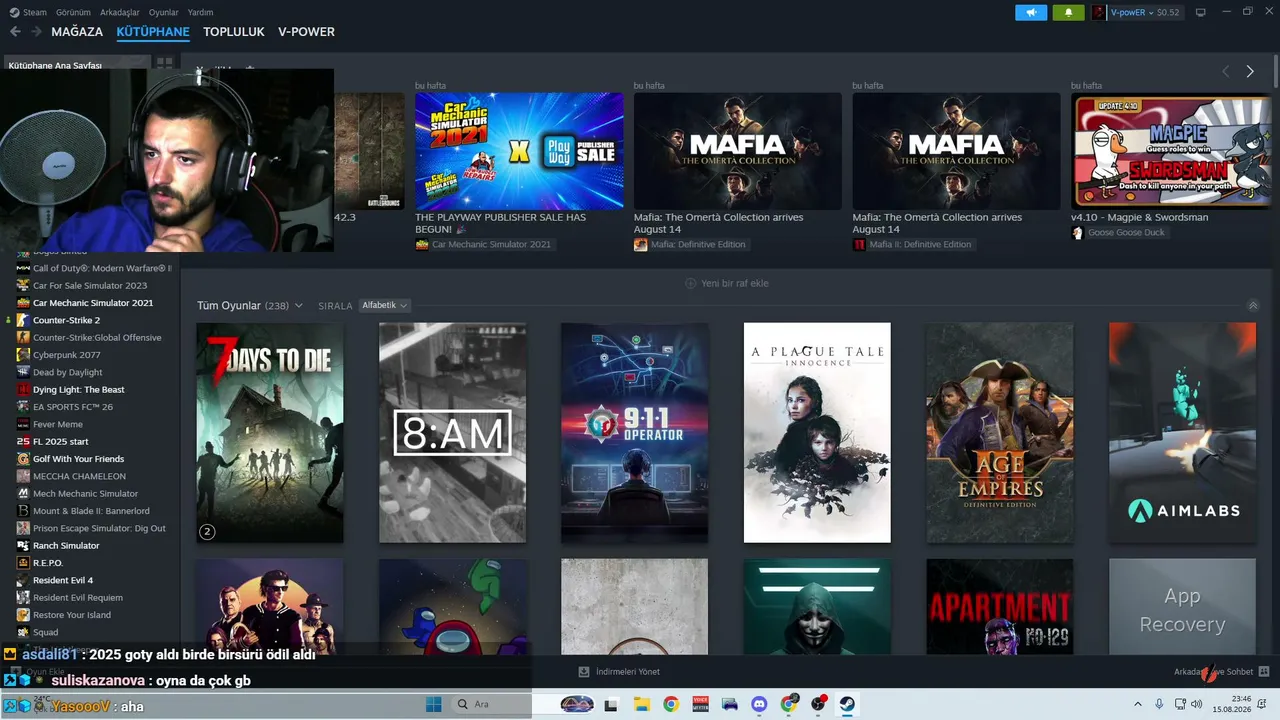Click the Dying Light: The Beast icon
The image size is (1280, 720).
23,389
